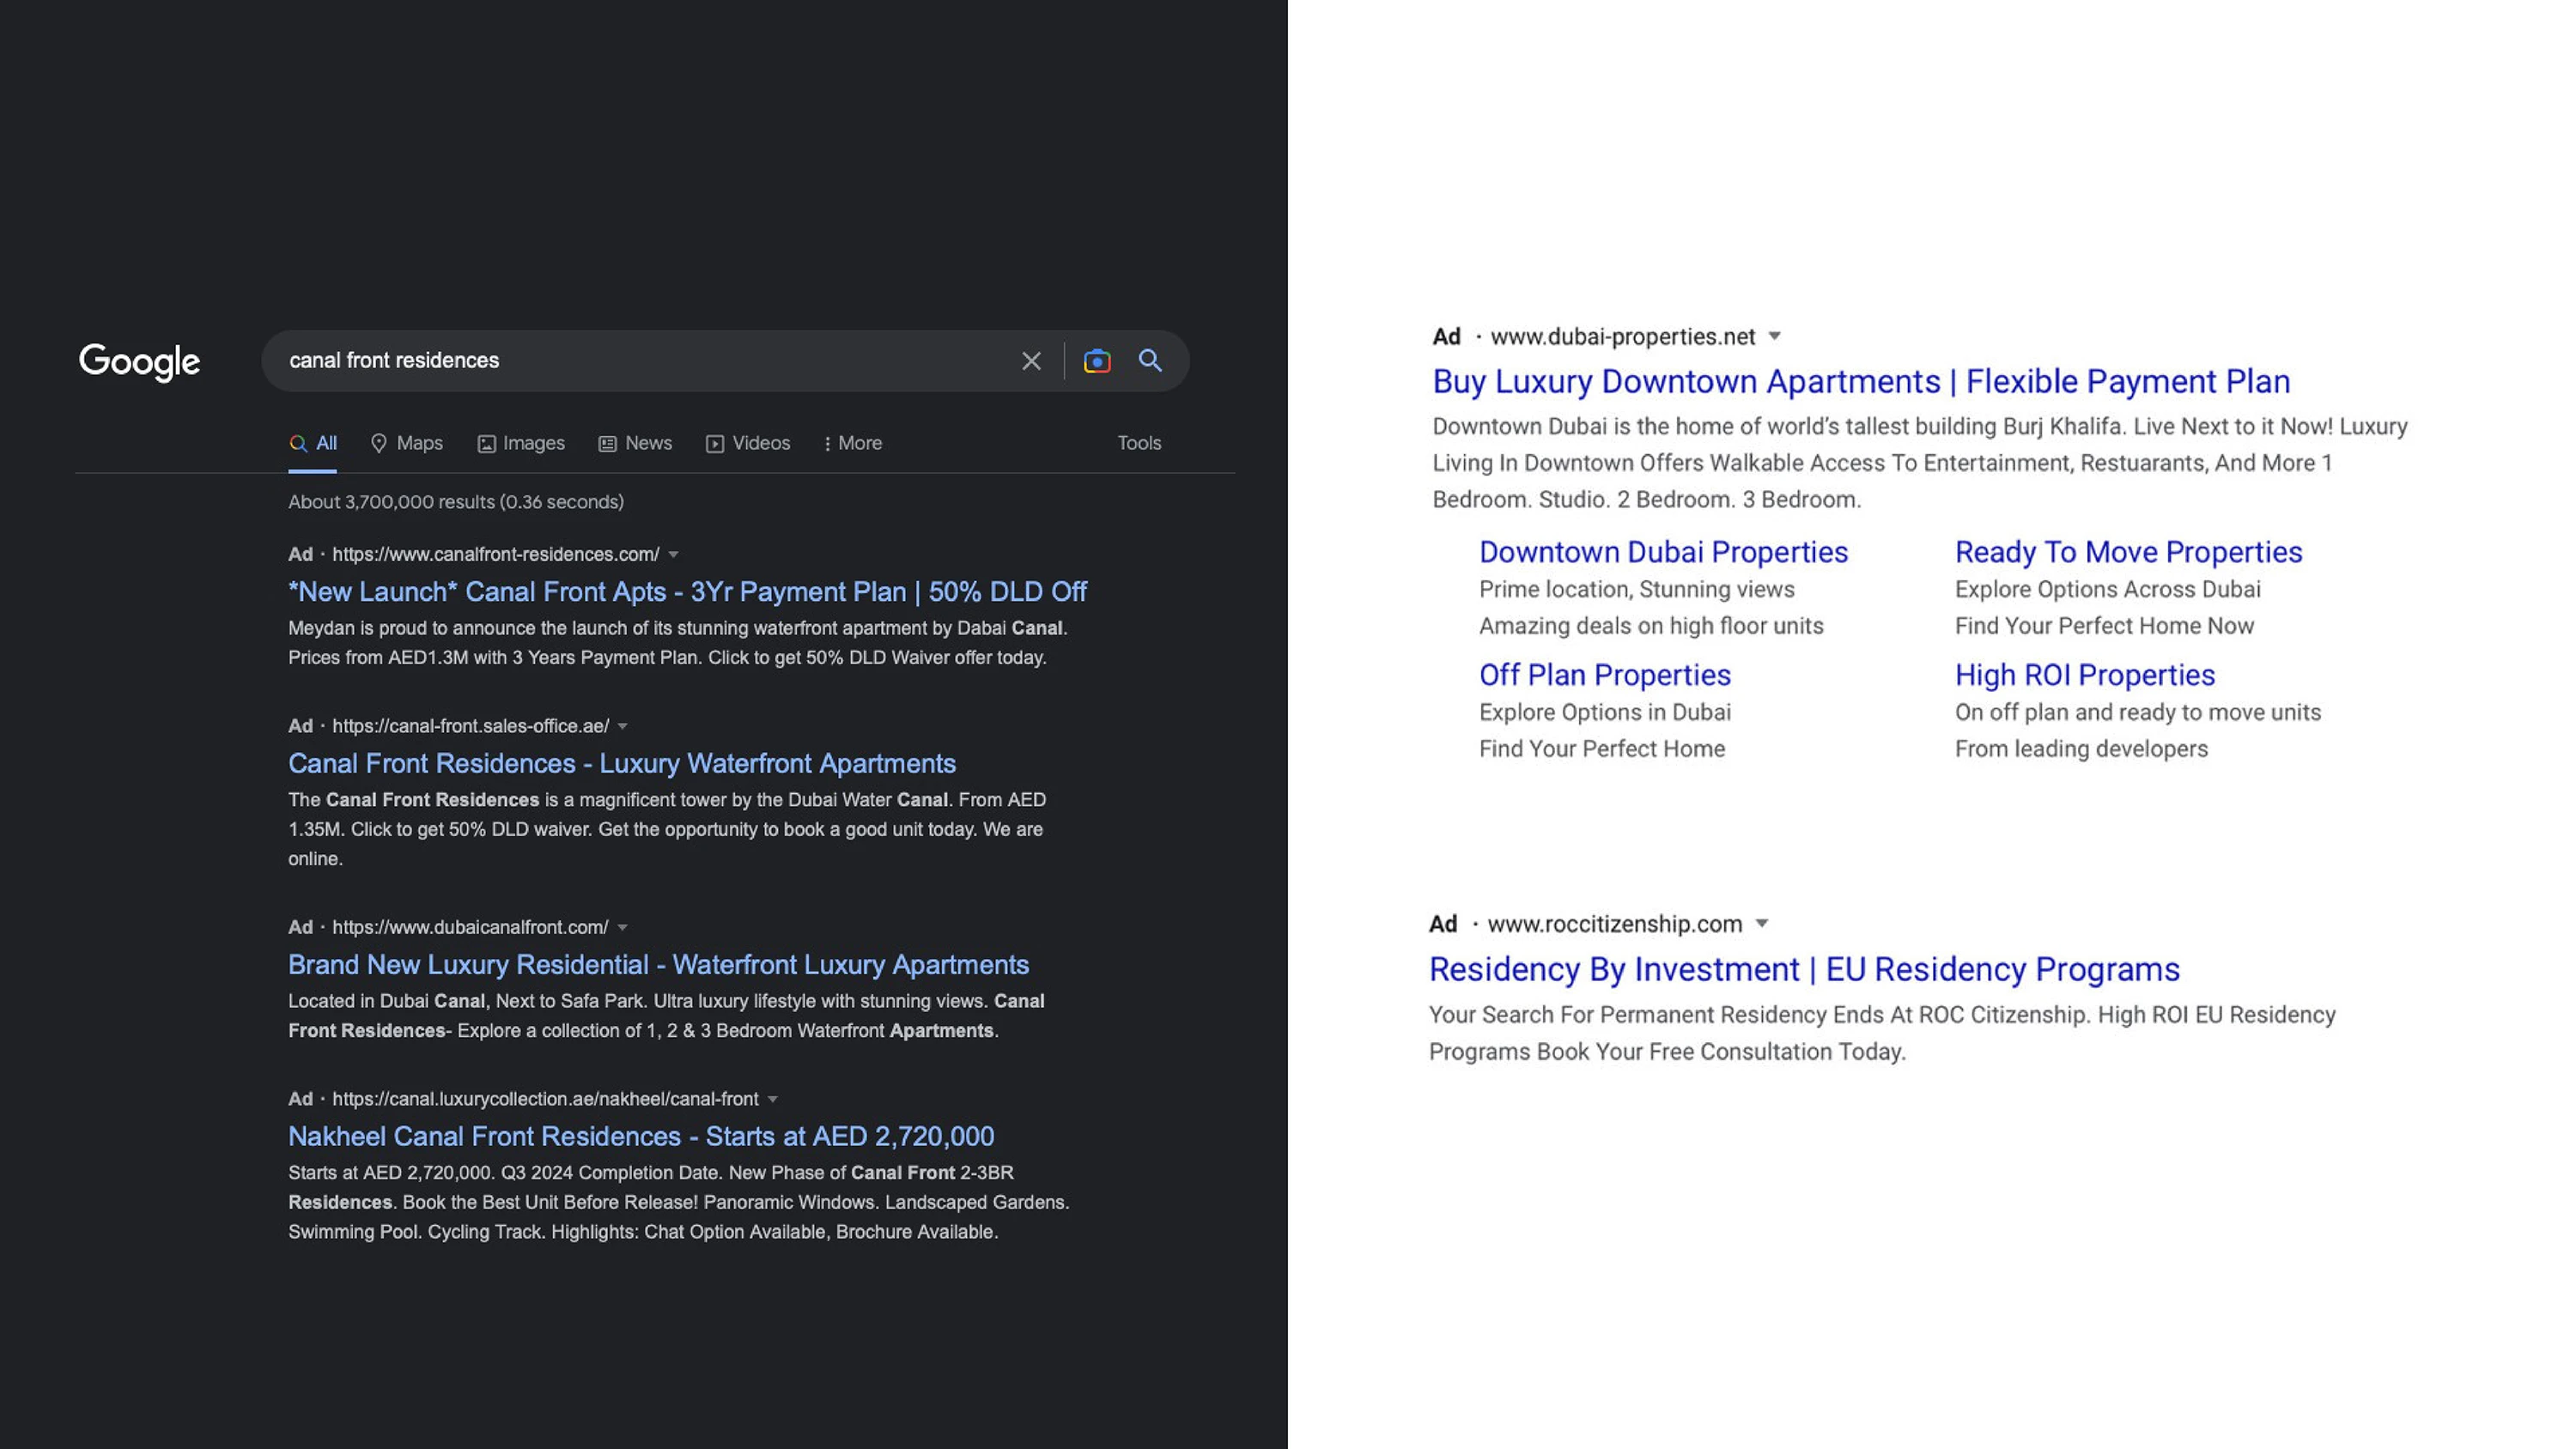Switch to the Images tab

pyautogui.click(x=521, y=443)
